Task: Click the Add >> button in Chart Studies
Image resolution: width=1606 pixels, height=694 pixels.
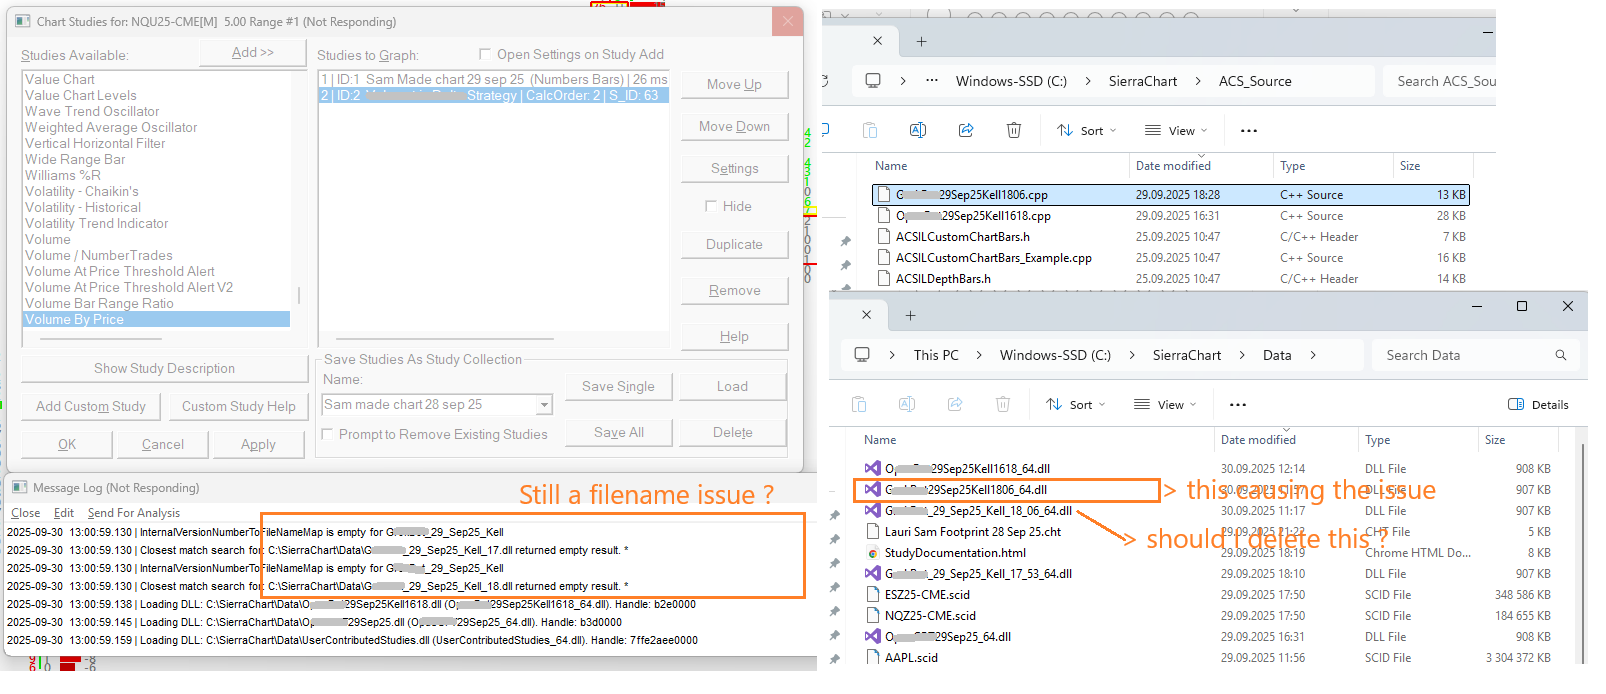Action: [253, 53]
